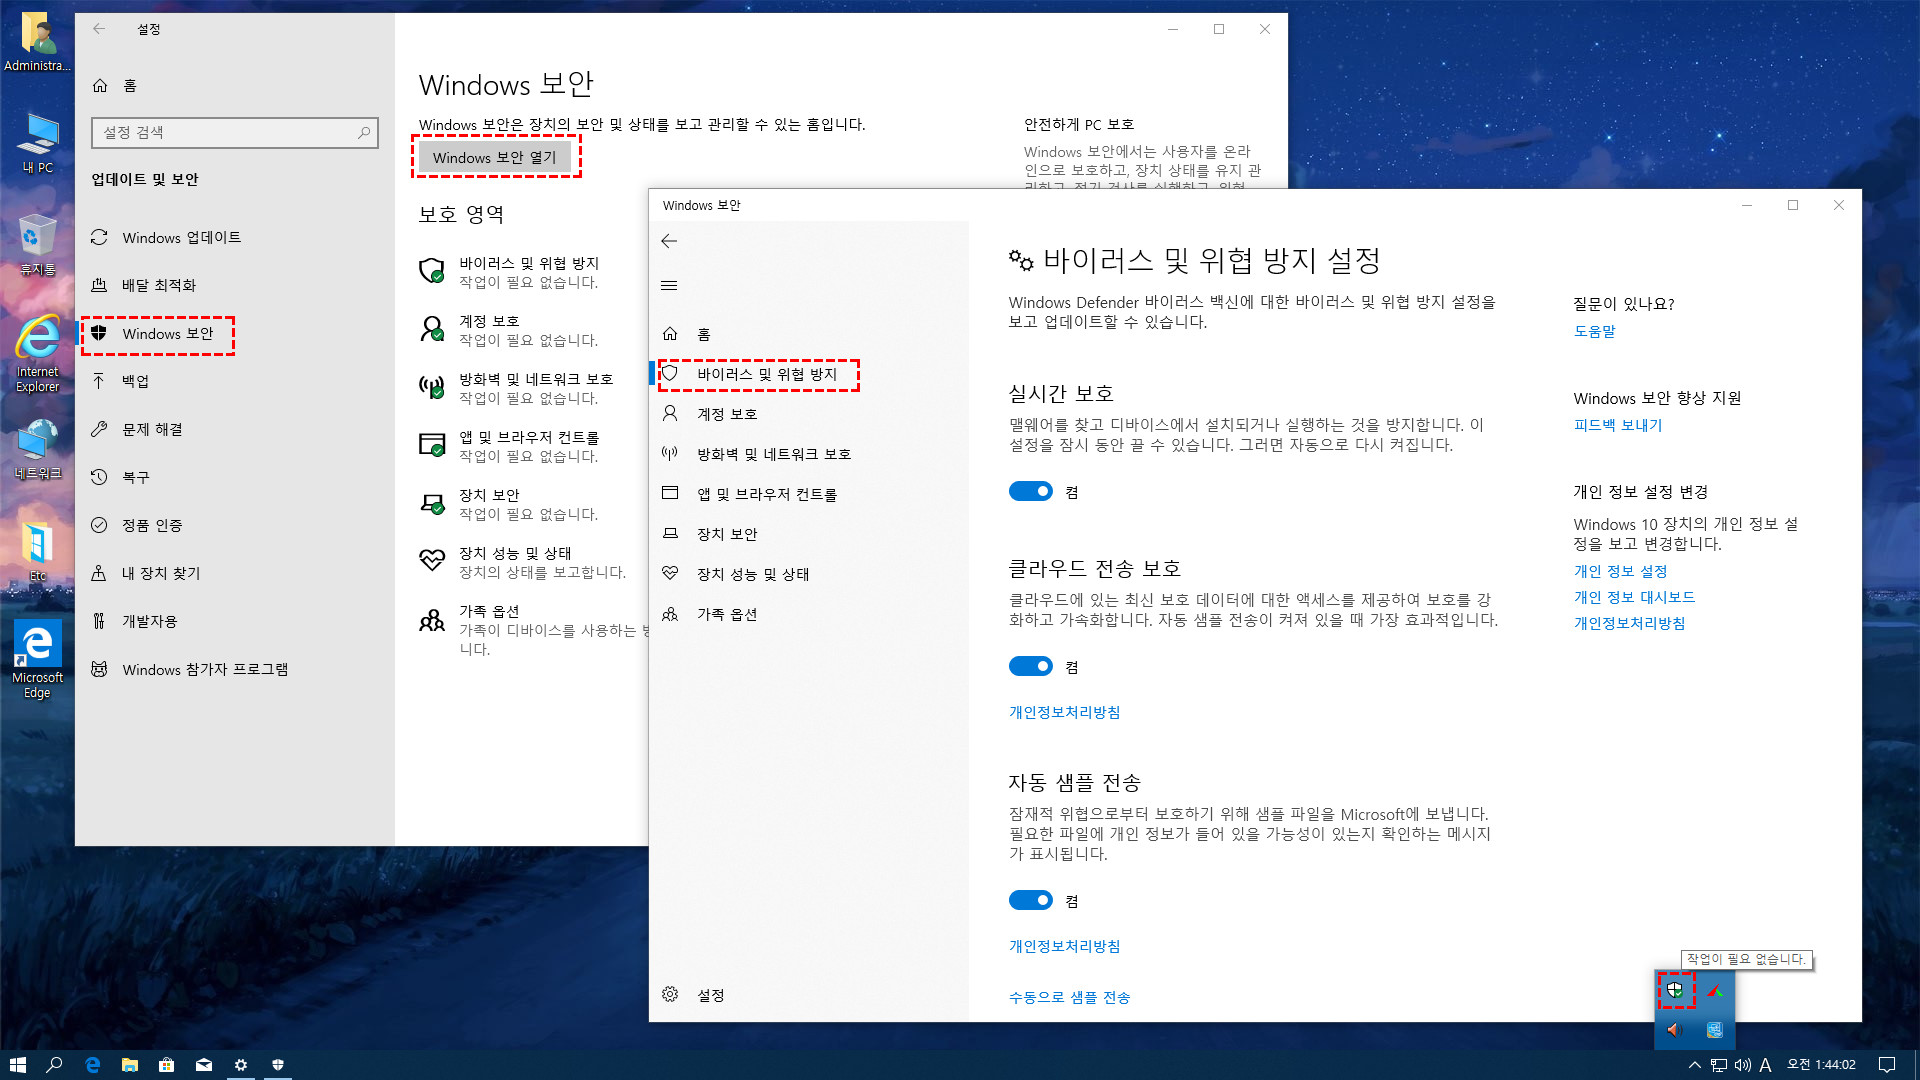Launch Edge from the taskbar
Image resolution: width=1920 pixels, height=1080 pixels.
[92, 1065]
